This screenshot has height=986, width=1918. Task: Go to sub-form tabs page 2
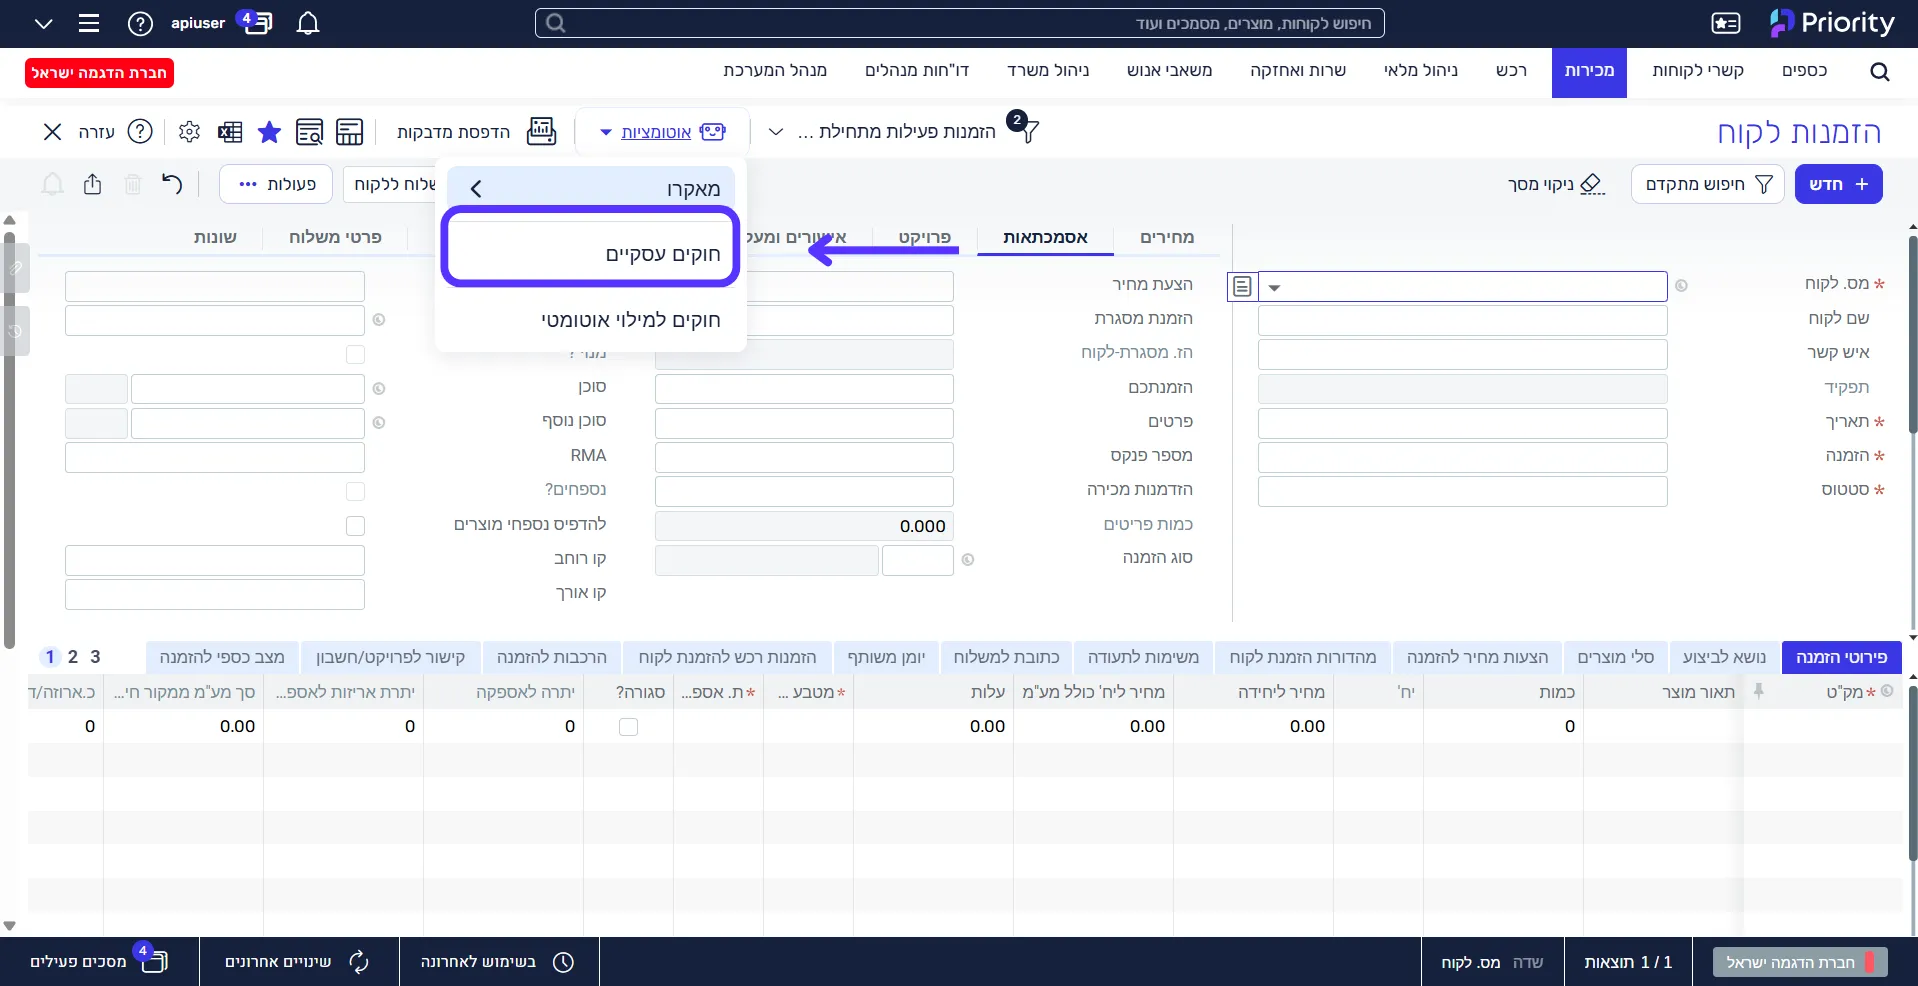coord(73,657)
